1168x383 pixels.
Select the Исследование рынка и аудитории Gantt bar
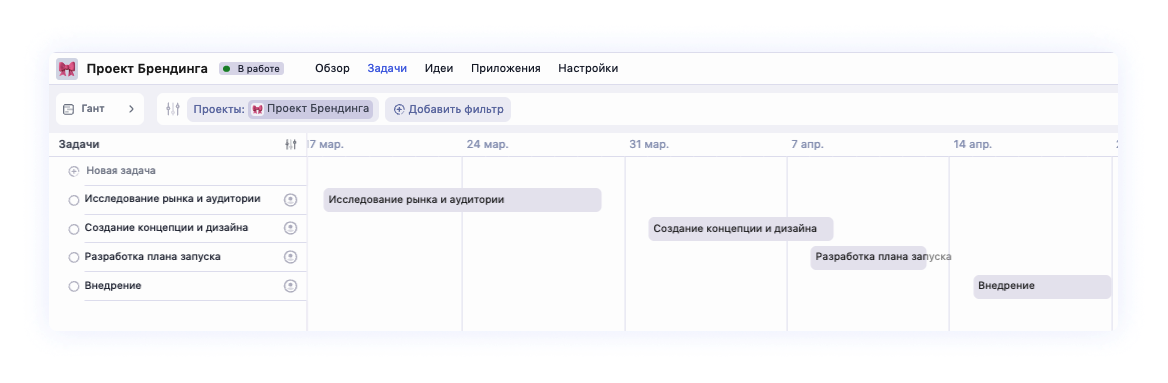click(x=462, y=200)
